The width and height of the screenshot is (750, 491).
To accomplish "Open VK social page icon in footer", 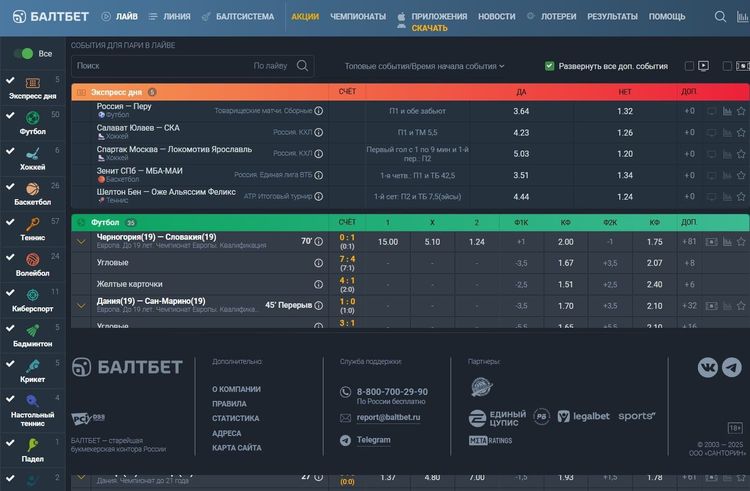I will coord(708,367).
